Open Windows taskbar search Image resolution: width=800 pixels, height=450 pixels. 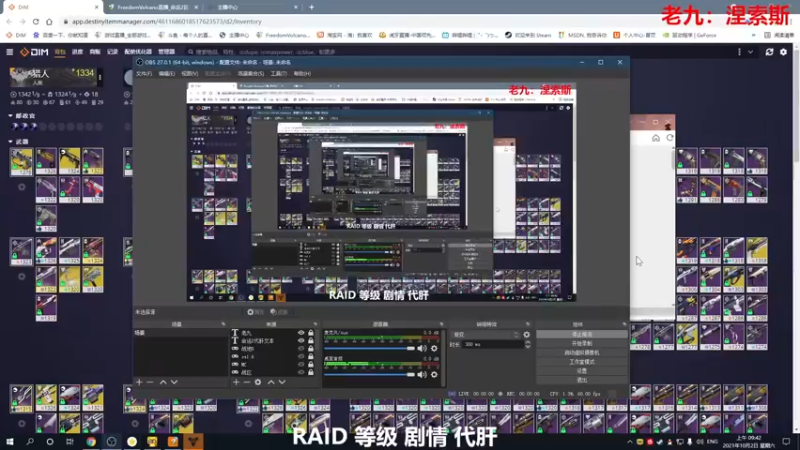click(30, 441)
